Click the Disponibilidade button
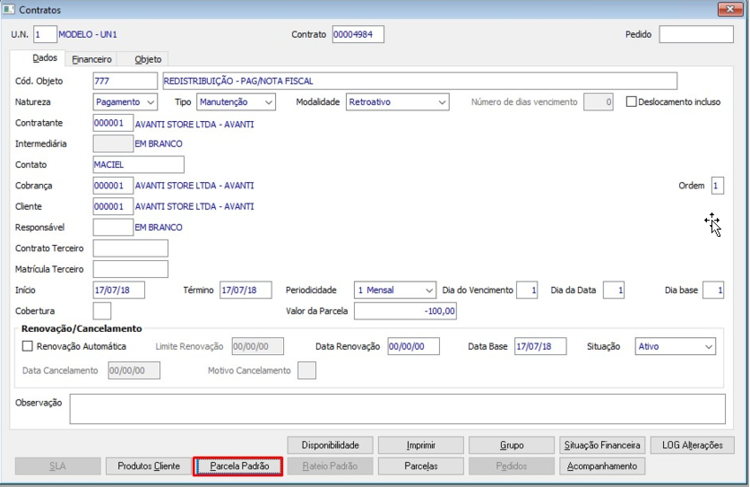This screenshot has height=487, width=750. pyautogui.click(x=330, y=445)
